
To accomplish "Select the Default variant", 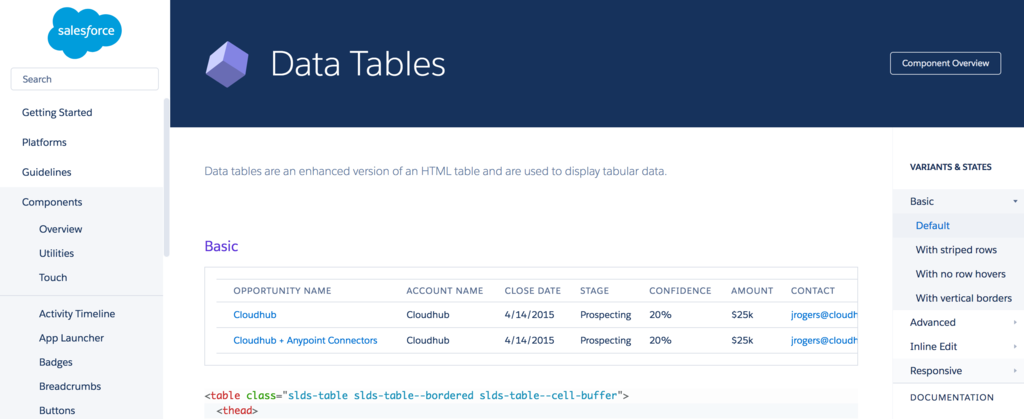I will click(933, 226).
